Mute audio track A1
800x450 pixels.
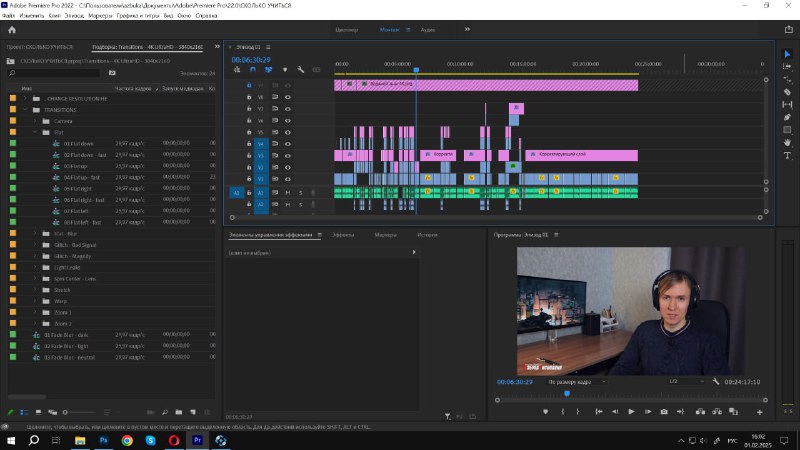point(287,192)
